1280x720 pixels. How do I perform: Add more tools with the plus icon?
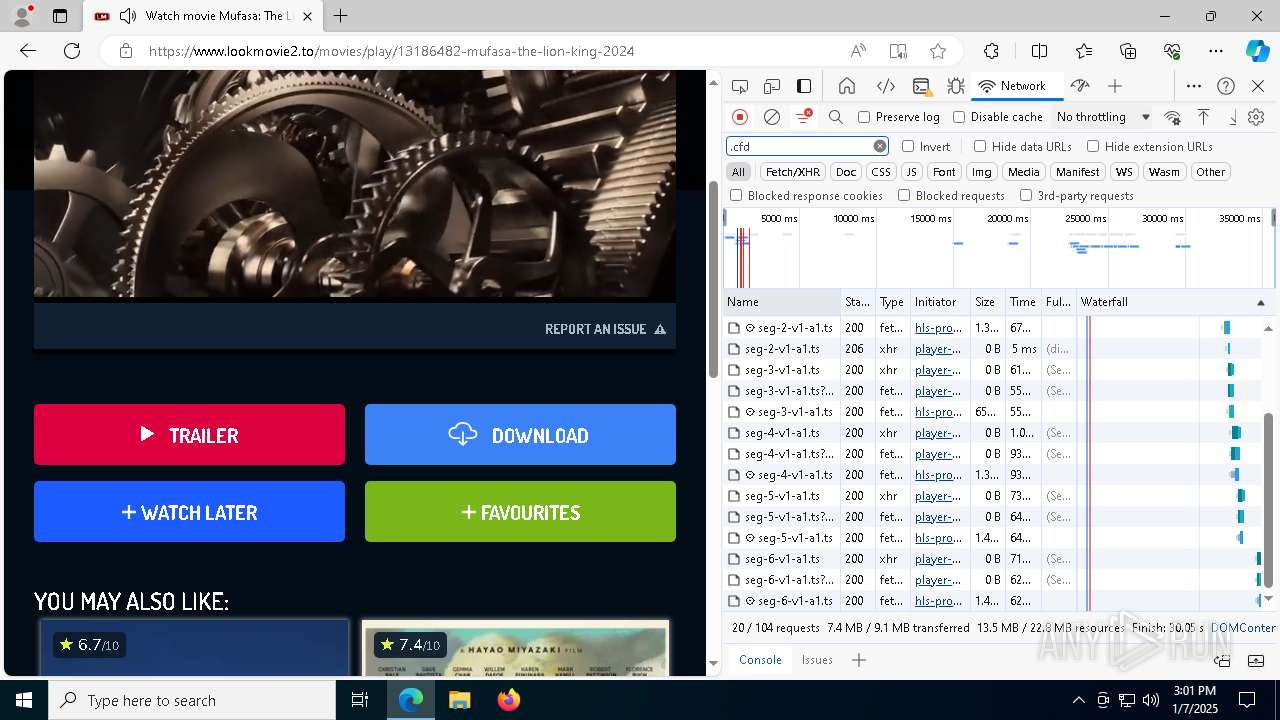coord(1115,86)
